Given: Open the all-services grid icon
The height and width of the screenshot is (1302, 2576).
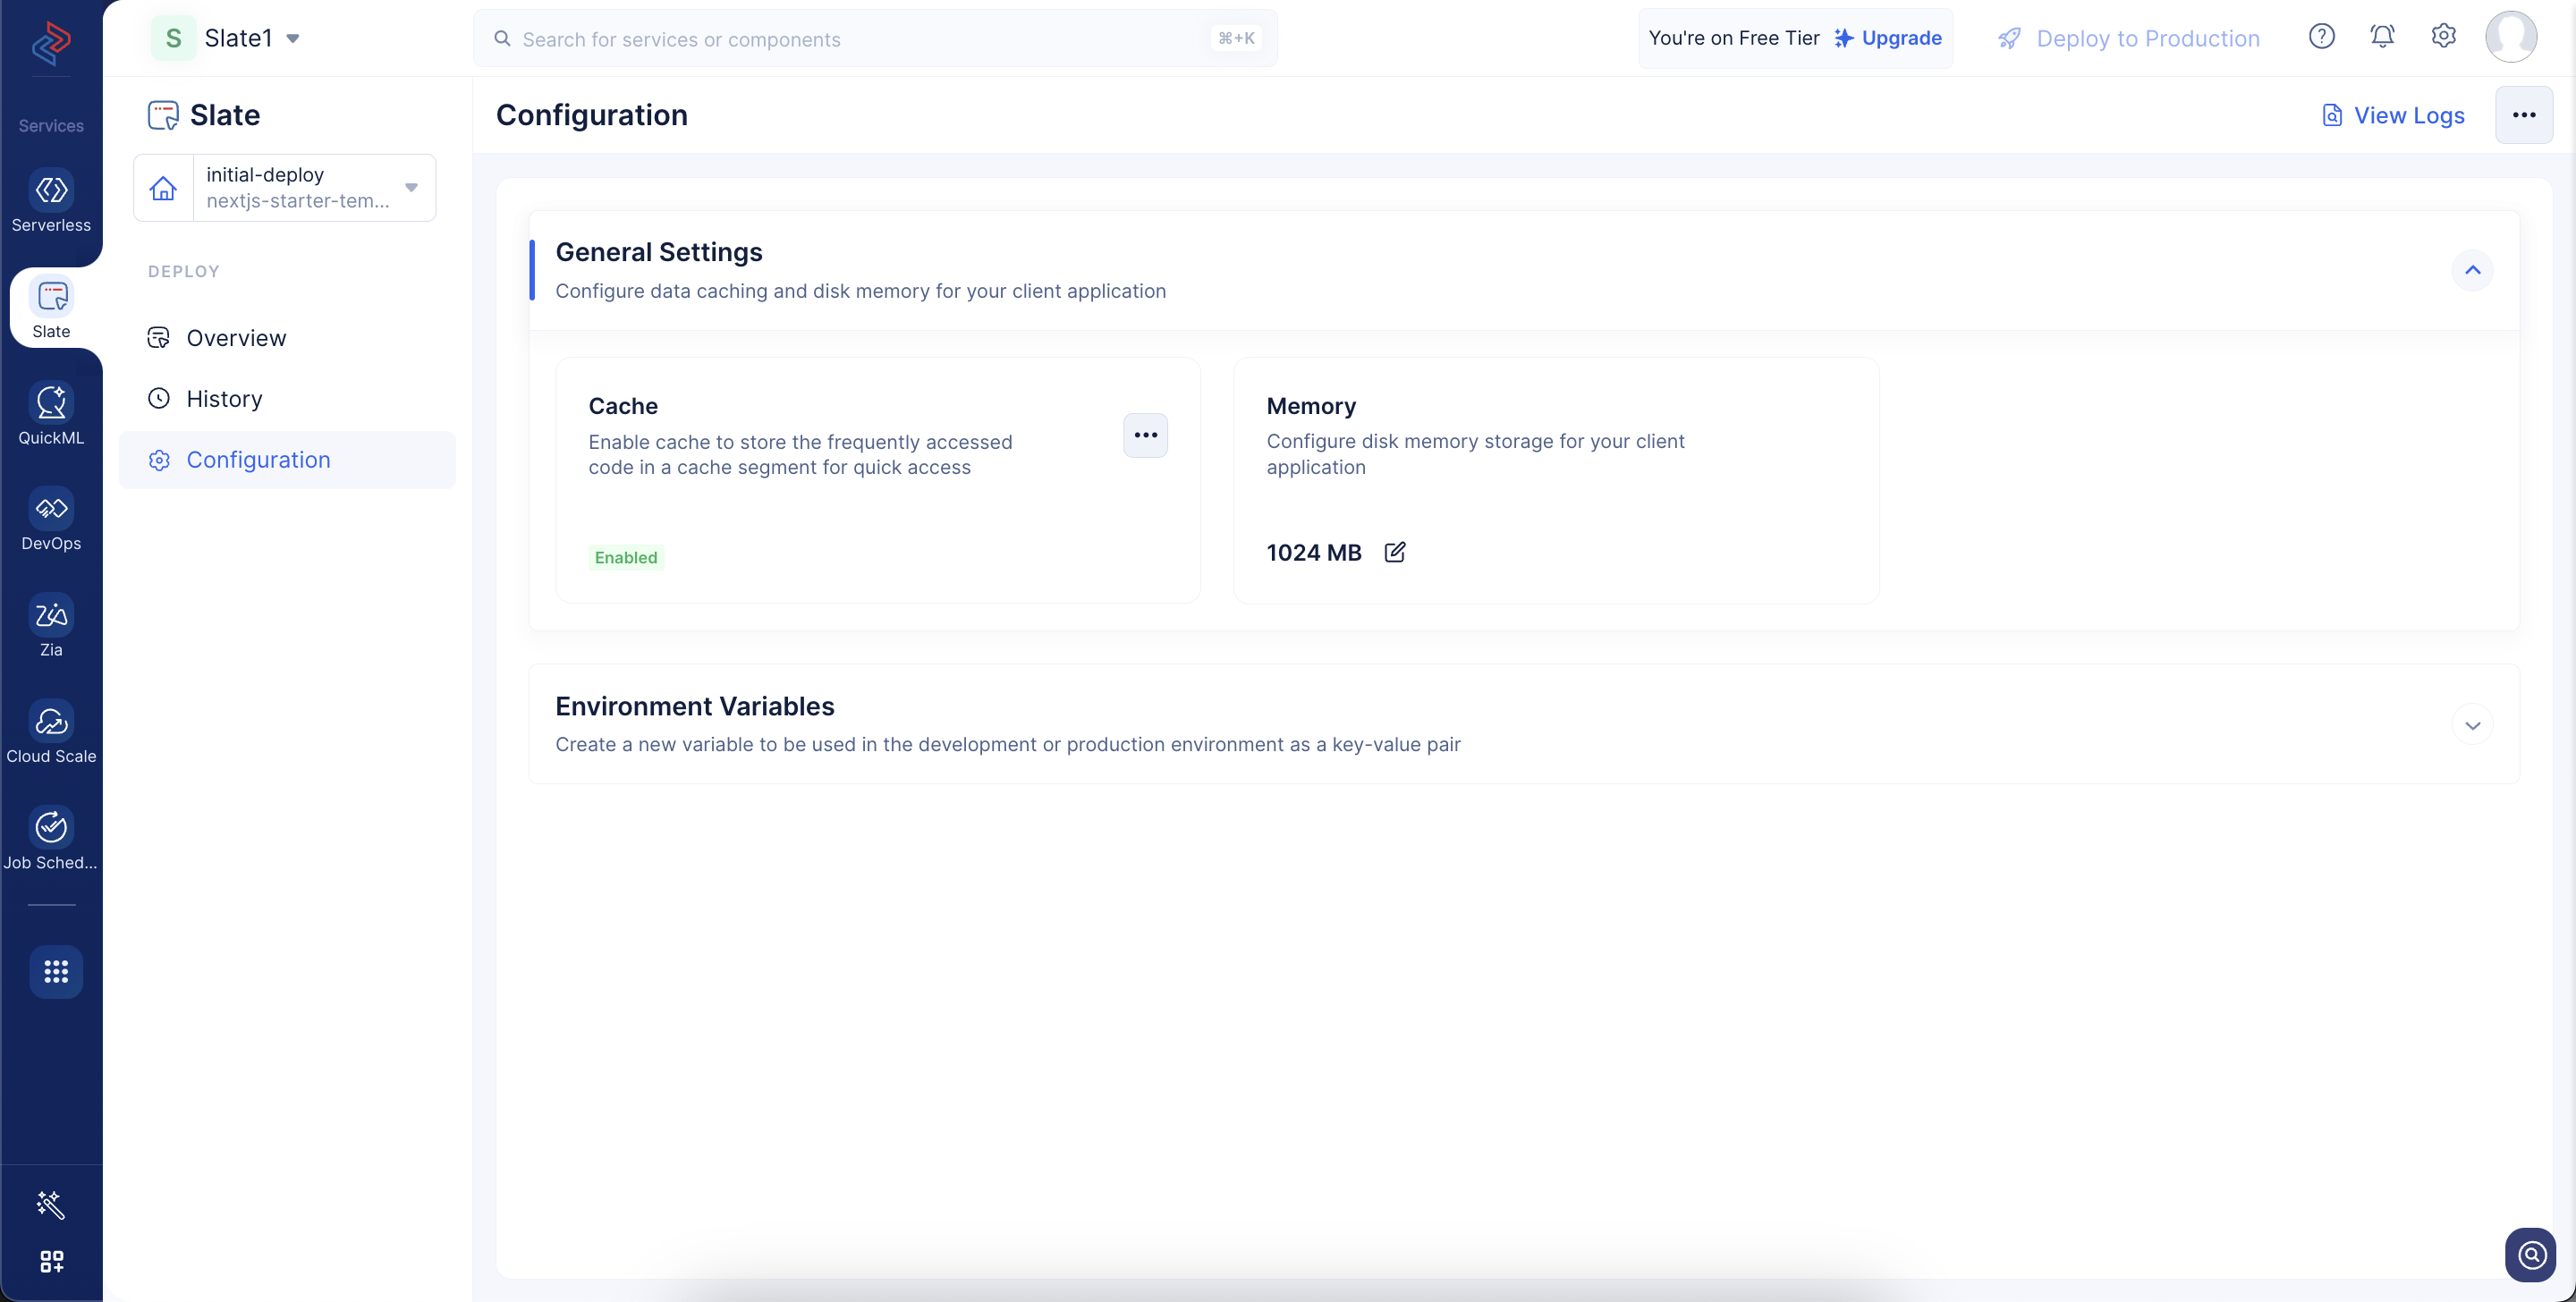Looking at the screenshot, I should coord(55,971).
